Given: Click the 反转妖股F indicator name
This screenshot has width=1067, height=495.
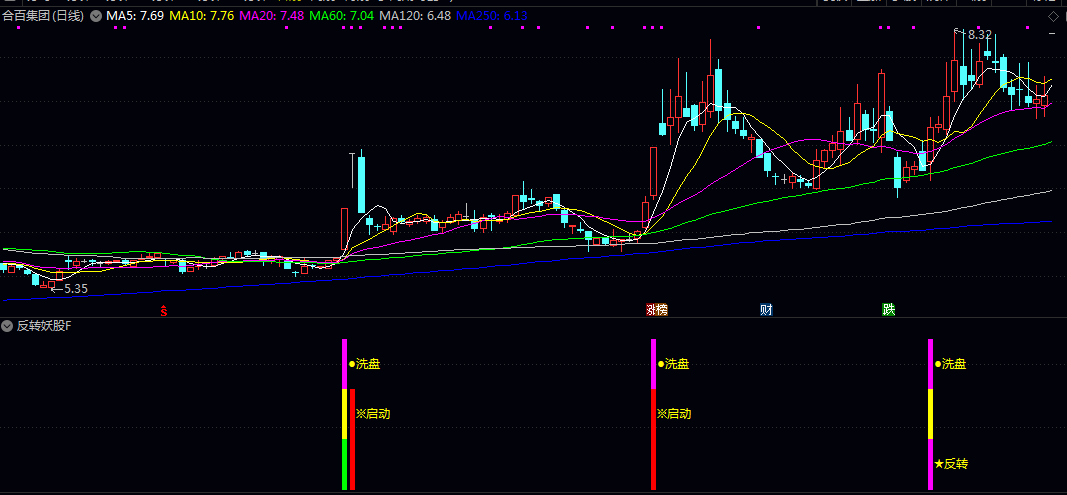Looking at the screenshot, I should click(44, 326).
